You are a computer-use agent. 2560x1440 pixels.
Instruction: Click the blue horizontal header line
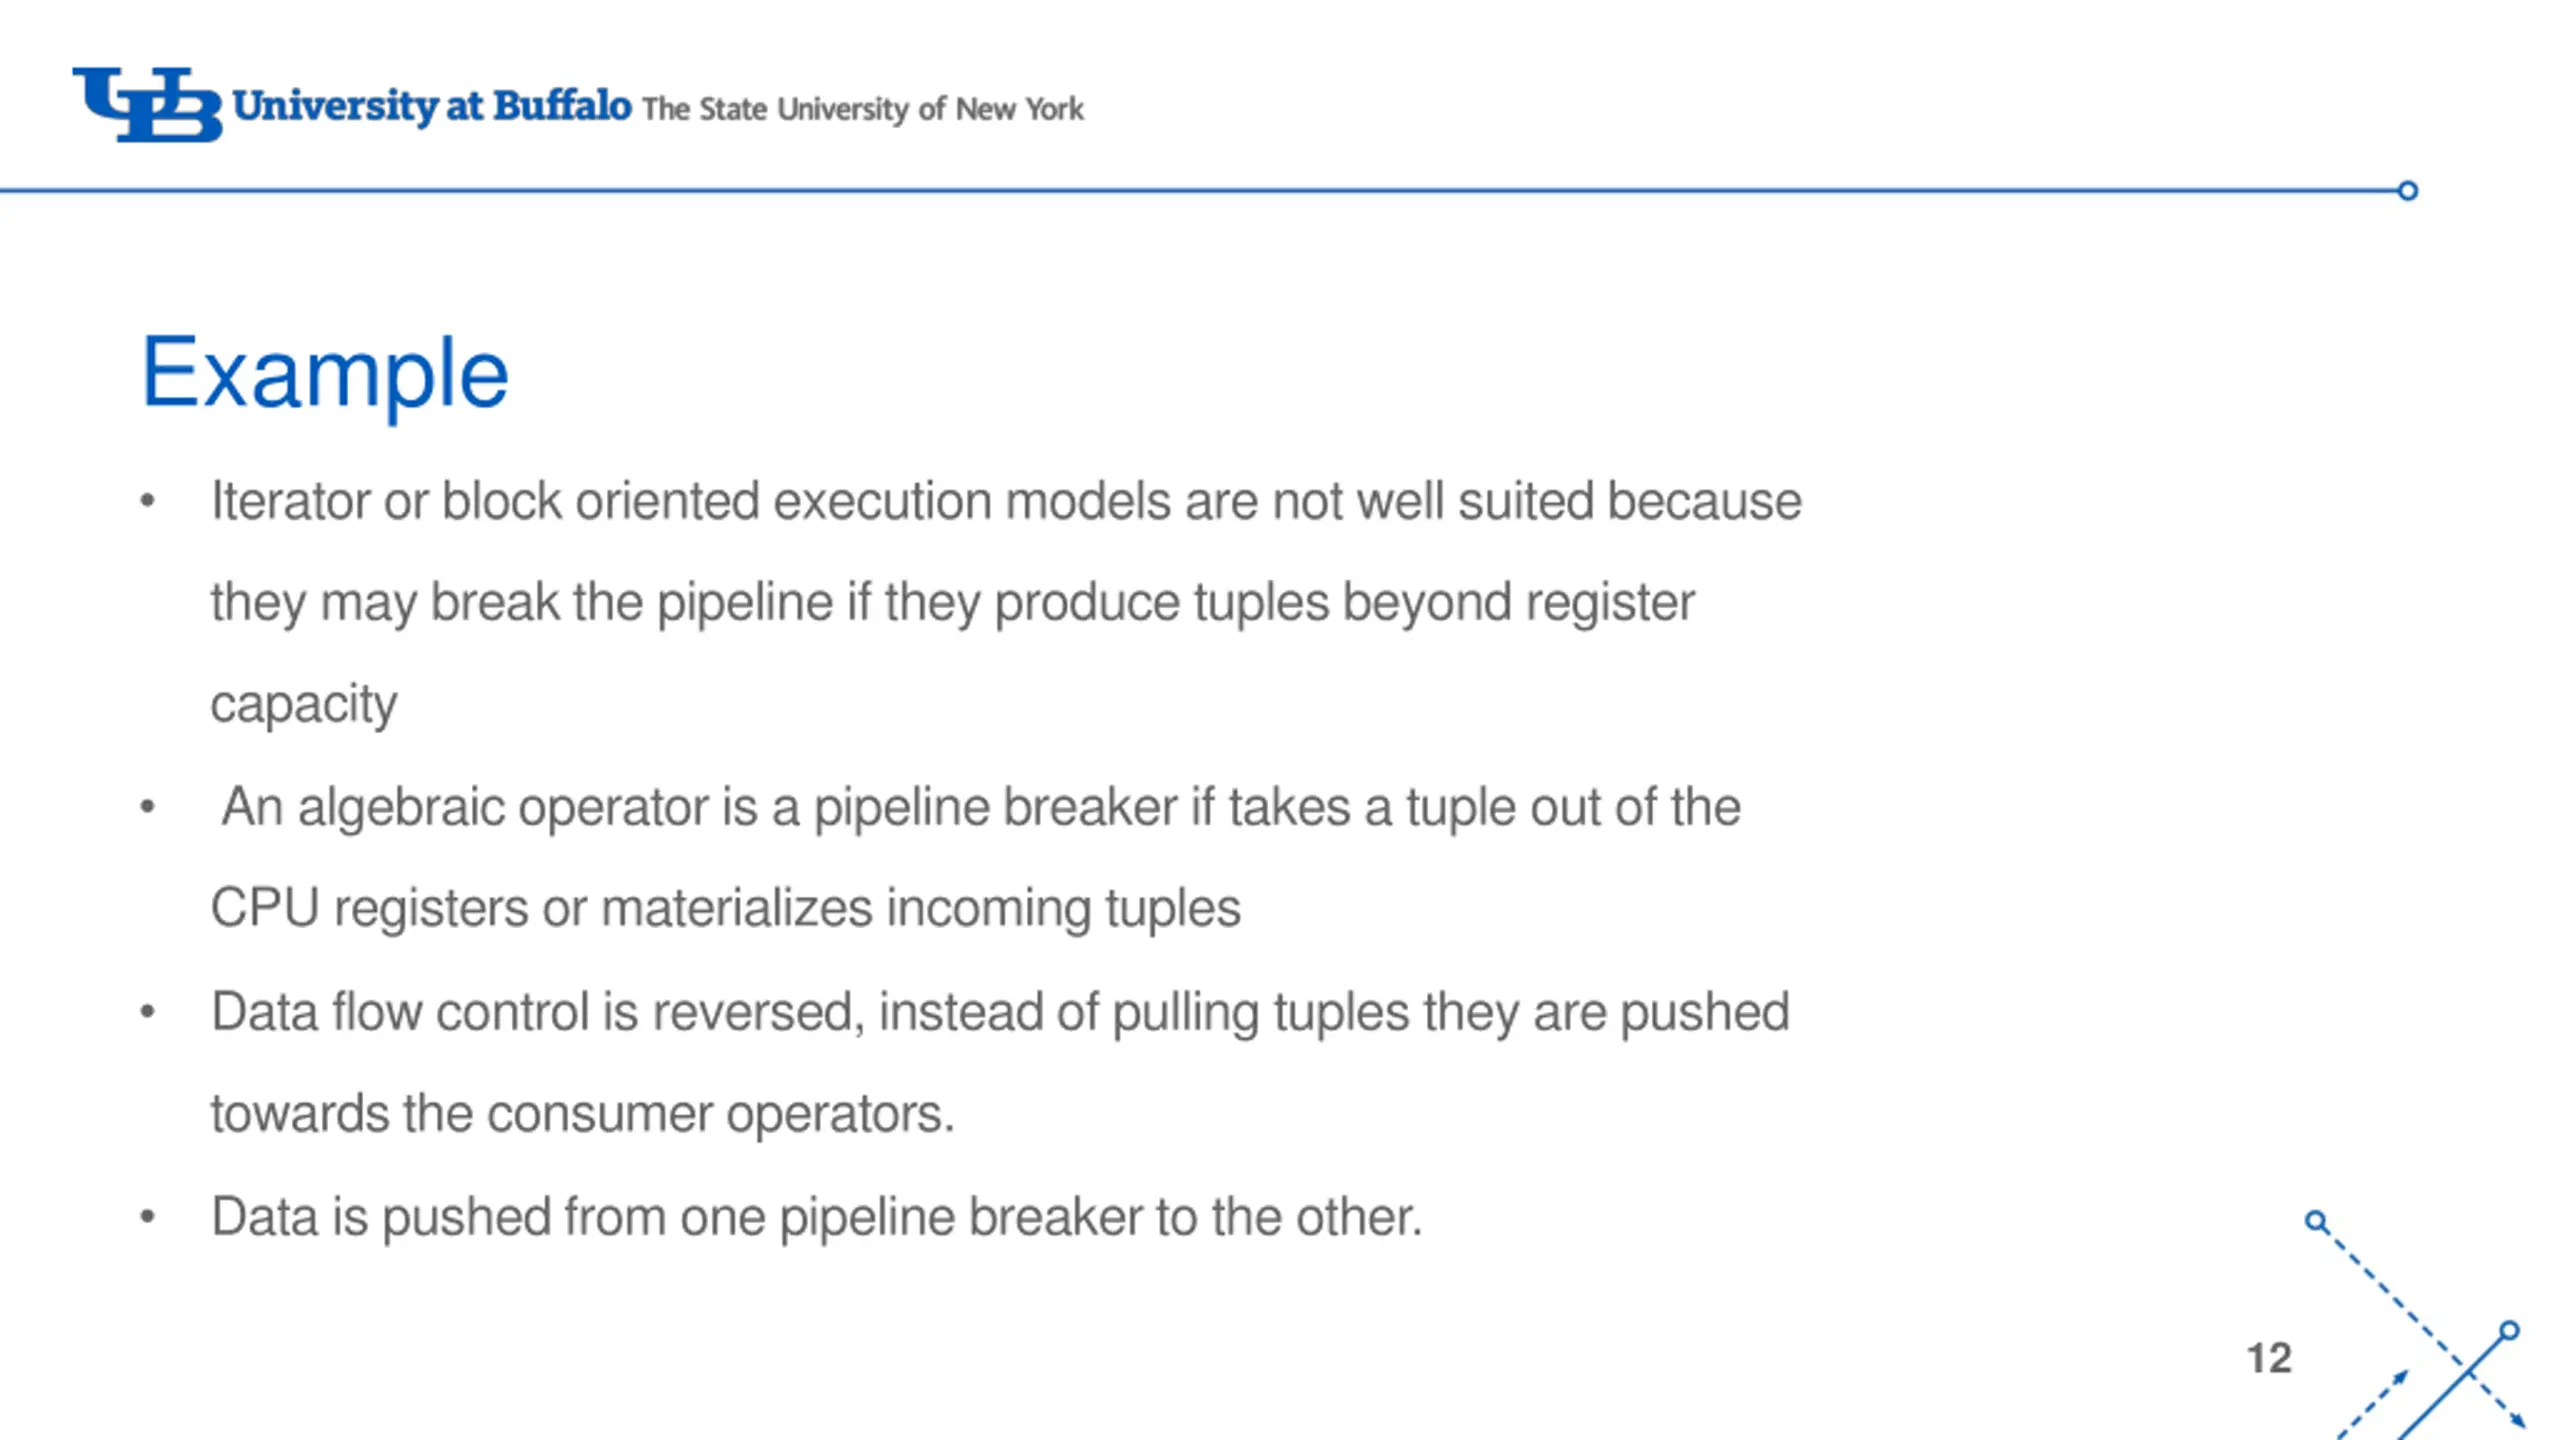click(1198, 190)
